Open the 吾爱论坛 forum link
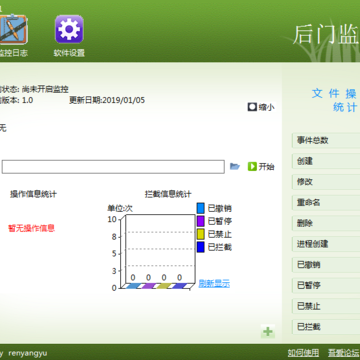Viewport: 360px width, 360px height. (x=344, y=353)
